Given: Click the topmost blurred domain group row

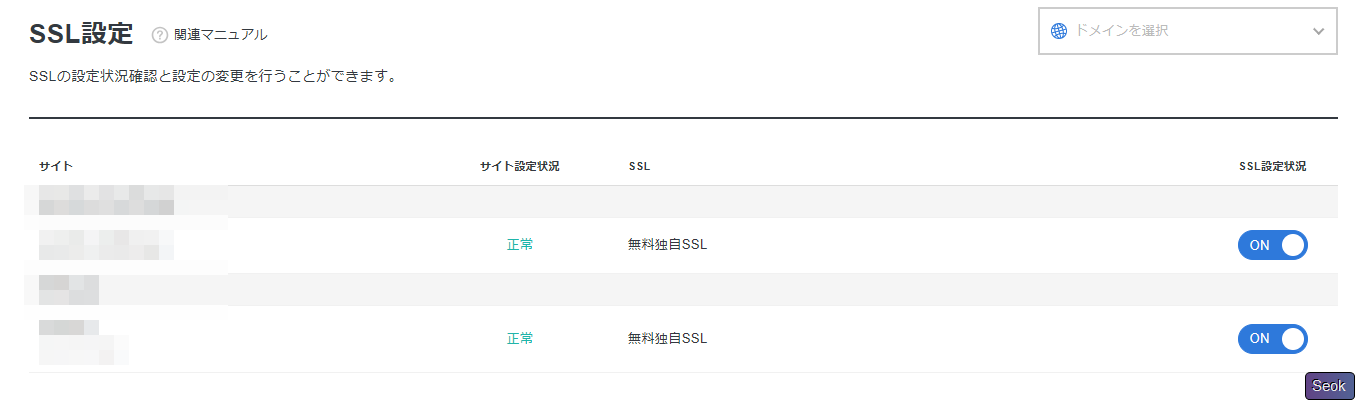Looking at the screenshot, I should (106, 201).
